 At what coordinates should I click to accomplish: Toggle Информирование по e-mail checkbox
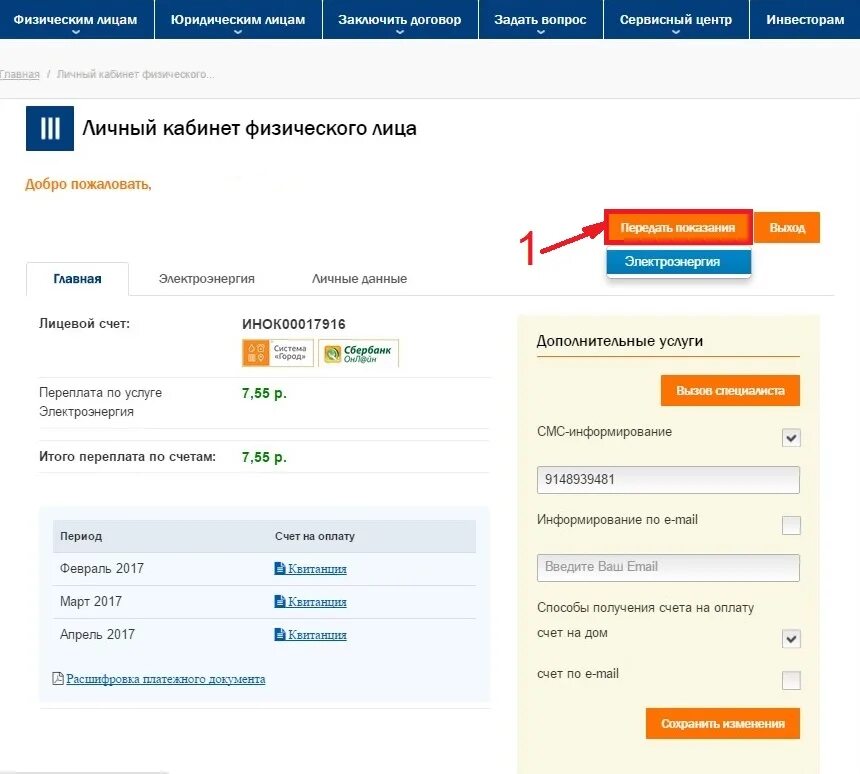(x=791, y=526)
